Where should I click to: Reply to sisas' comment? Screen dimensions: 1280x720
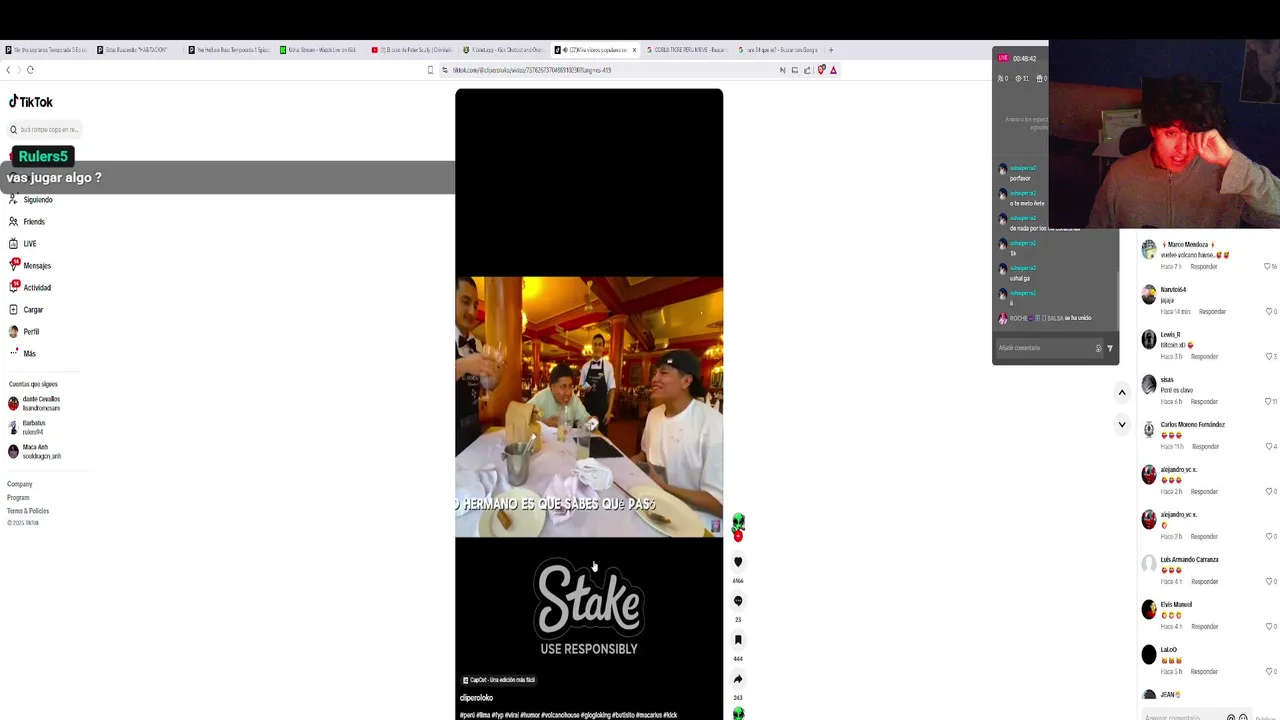1204,402
